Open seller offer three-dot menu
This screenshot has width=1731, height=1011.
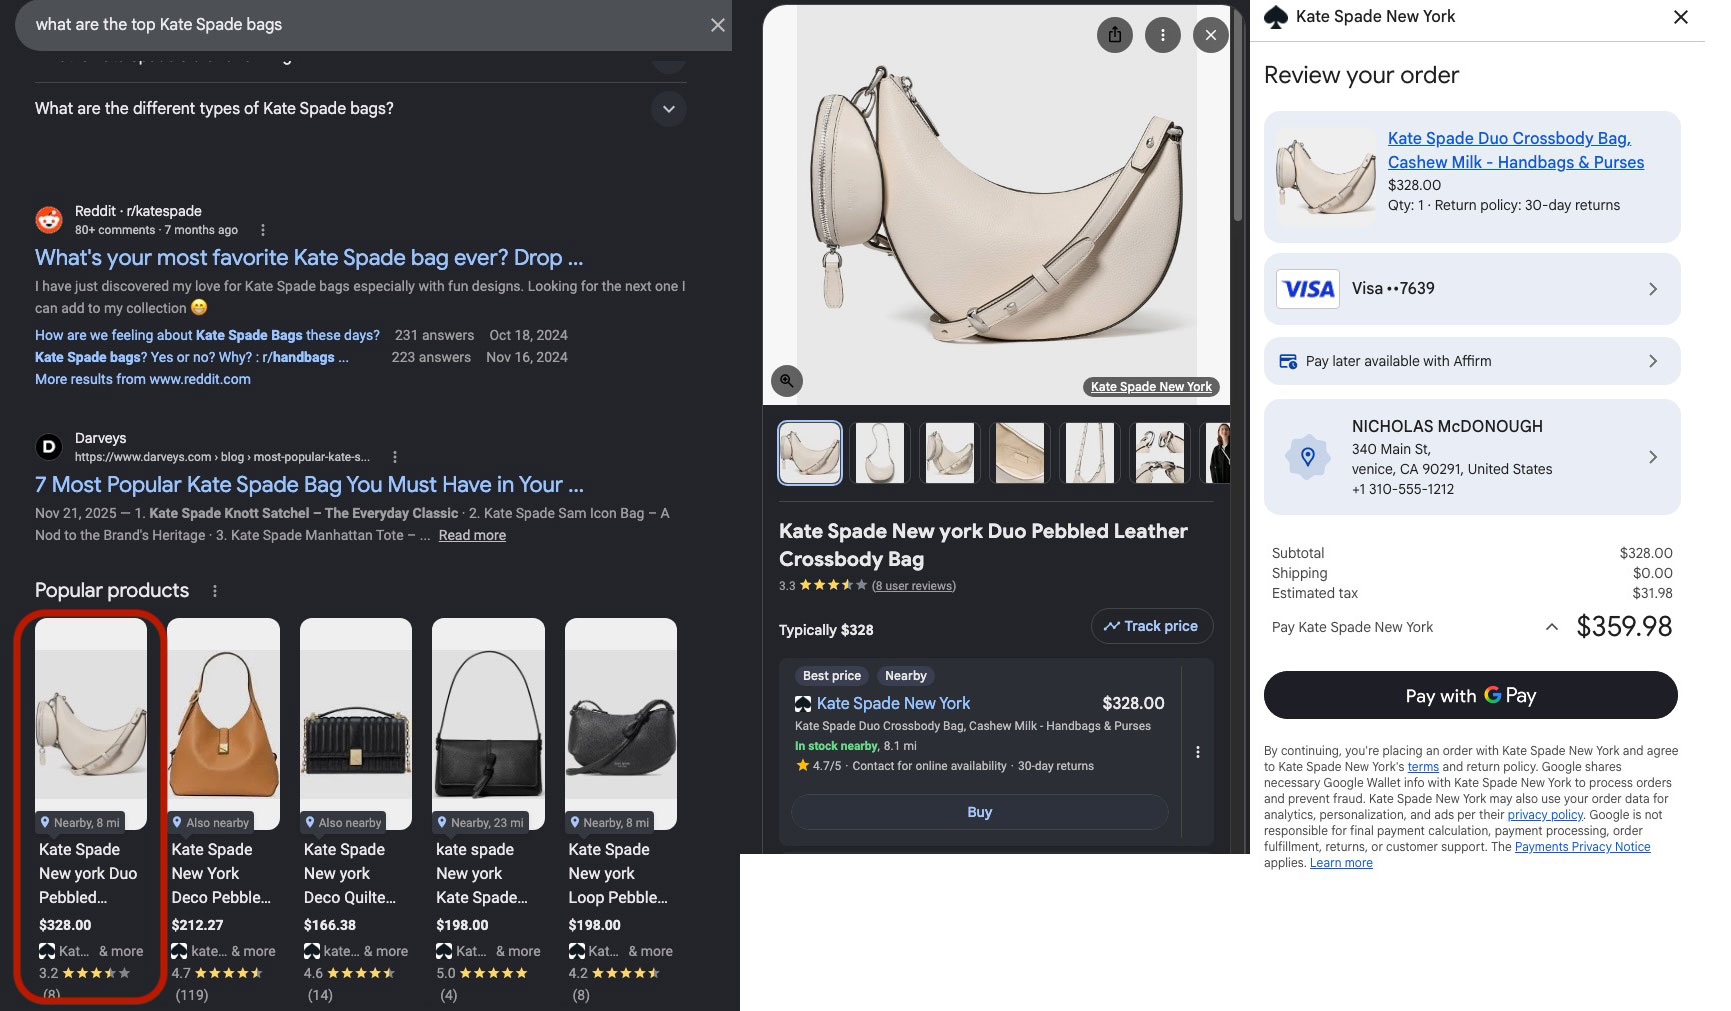click(1198, 752)
